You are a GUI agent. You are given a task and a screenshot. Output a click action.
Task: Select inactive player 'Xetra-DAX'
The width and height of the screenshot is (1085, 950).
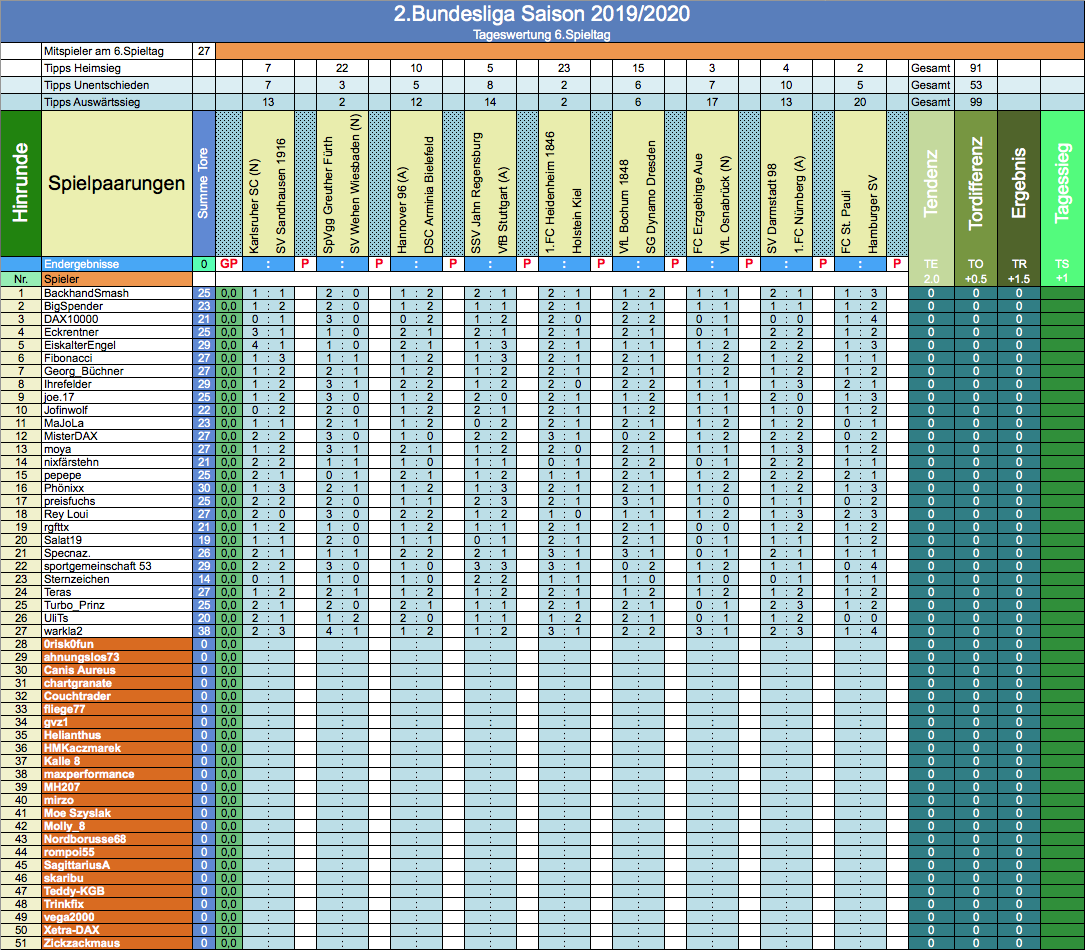[117, 930]
